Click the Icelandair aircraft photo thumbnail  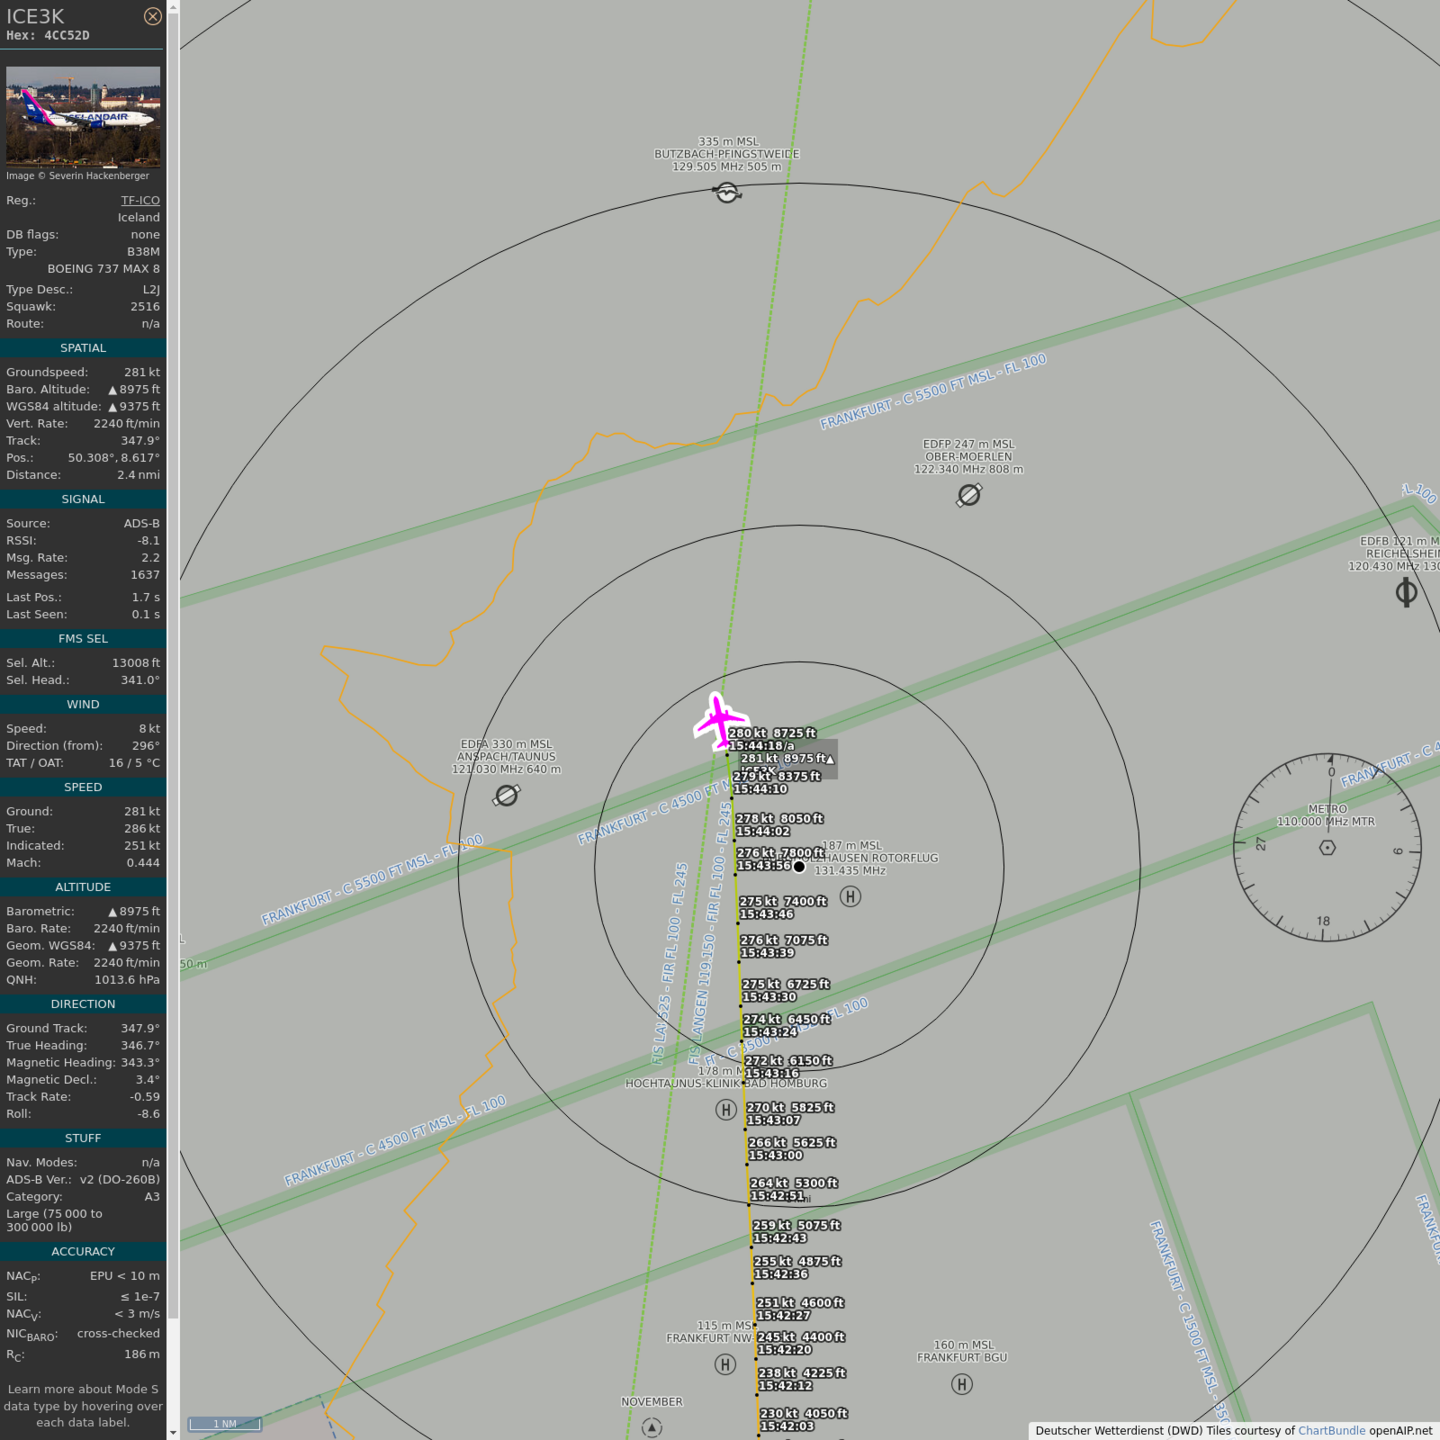[x=83, y=116]
